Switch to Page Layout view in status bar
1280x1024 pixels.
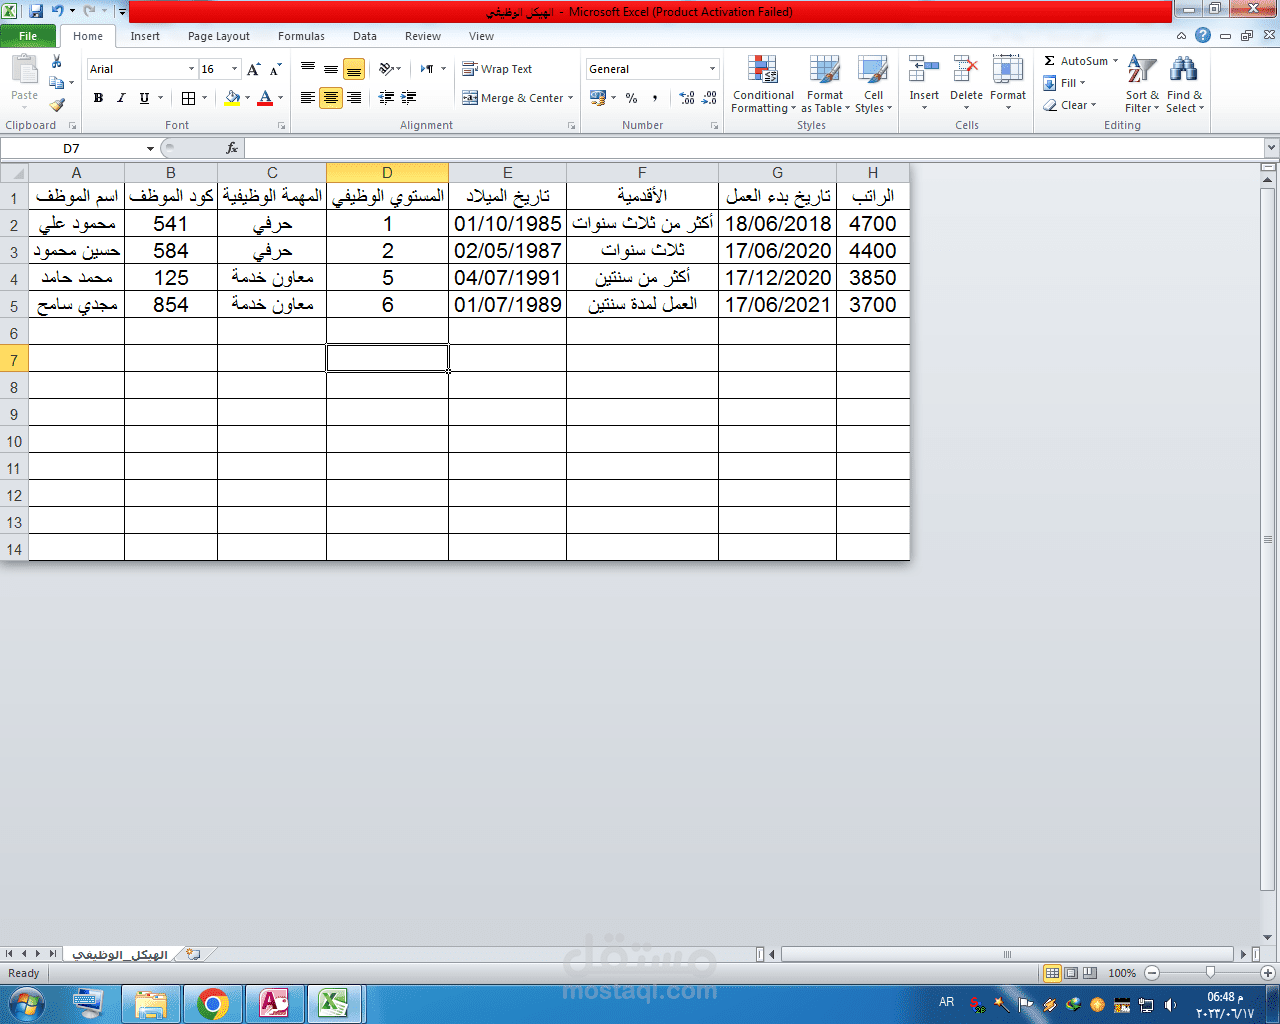(x=1071, y=973)
